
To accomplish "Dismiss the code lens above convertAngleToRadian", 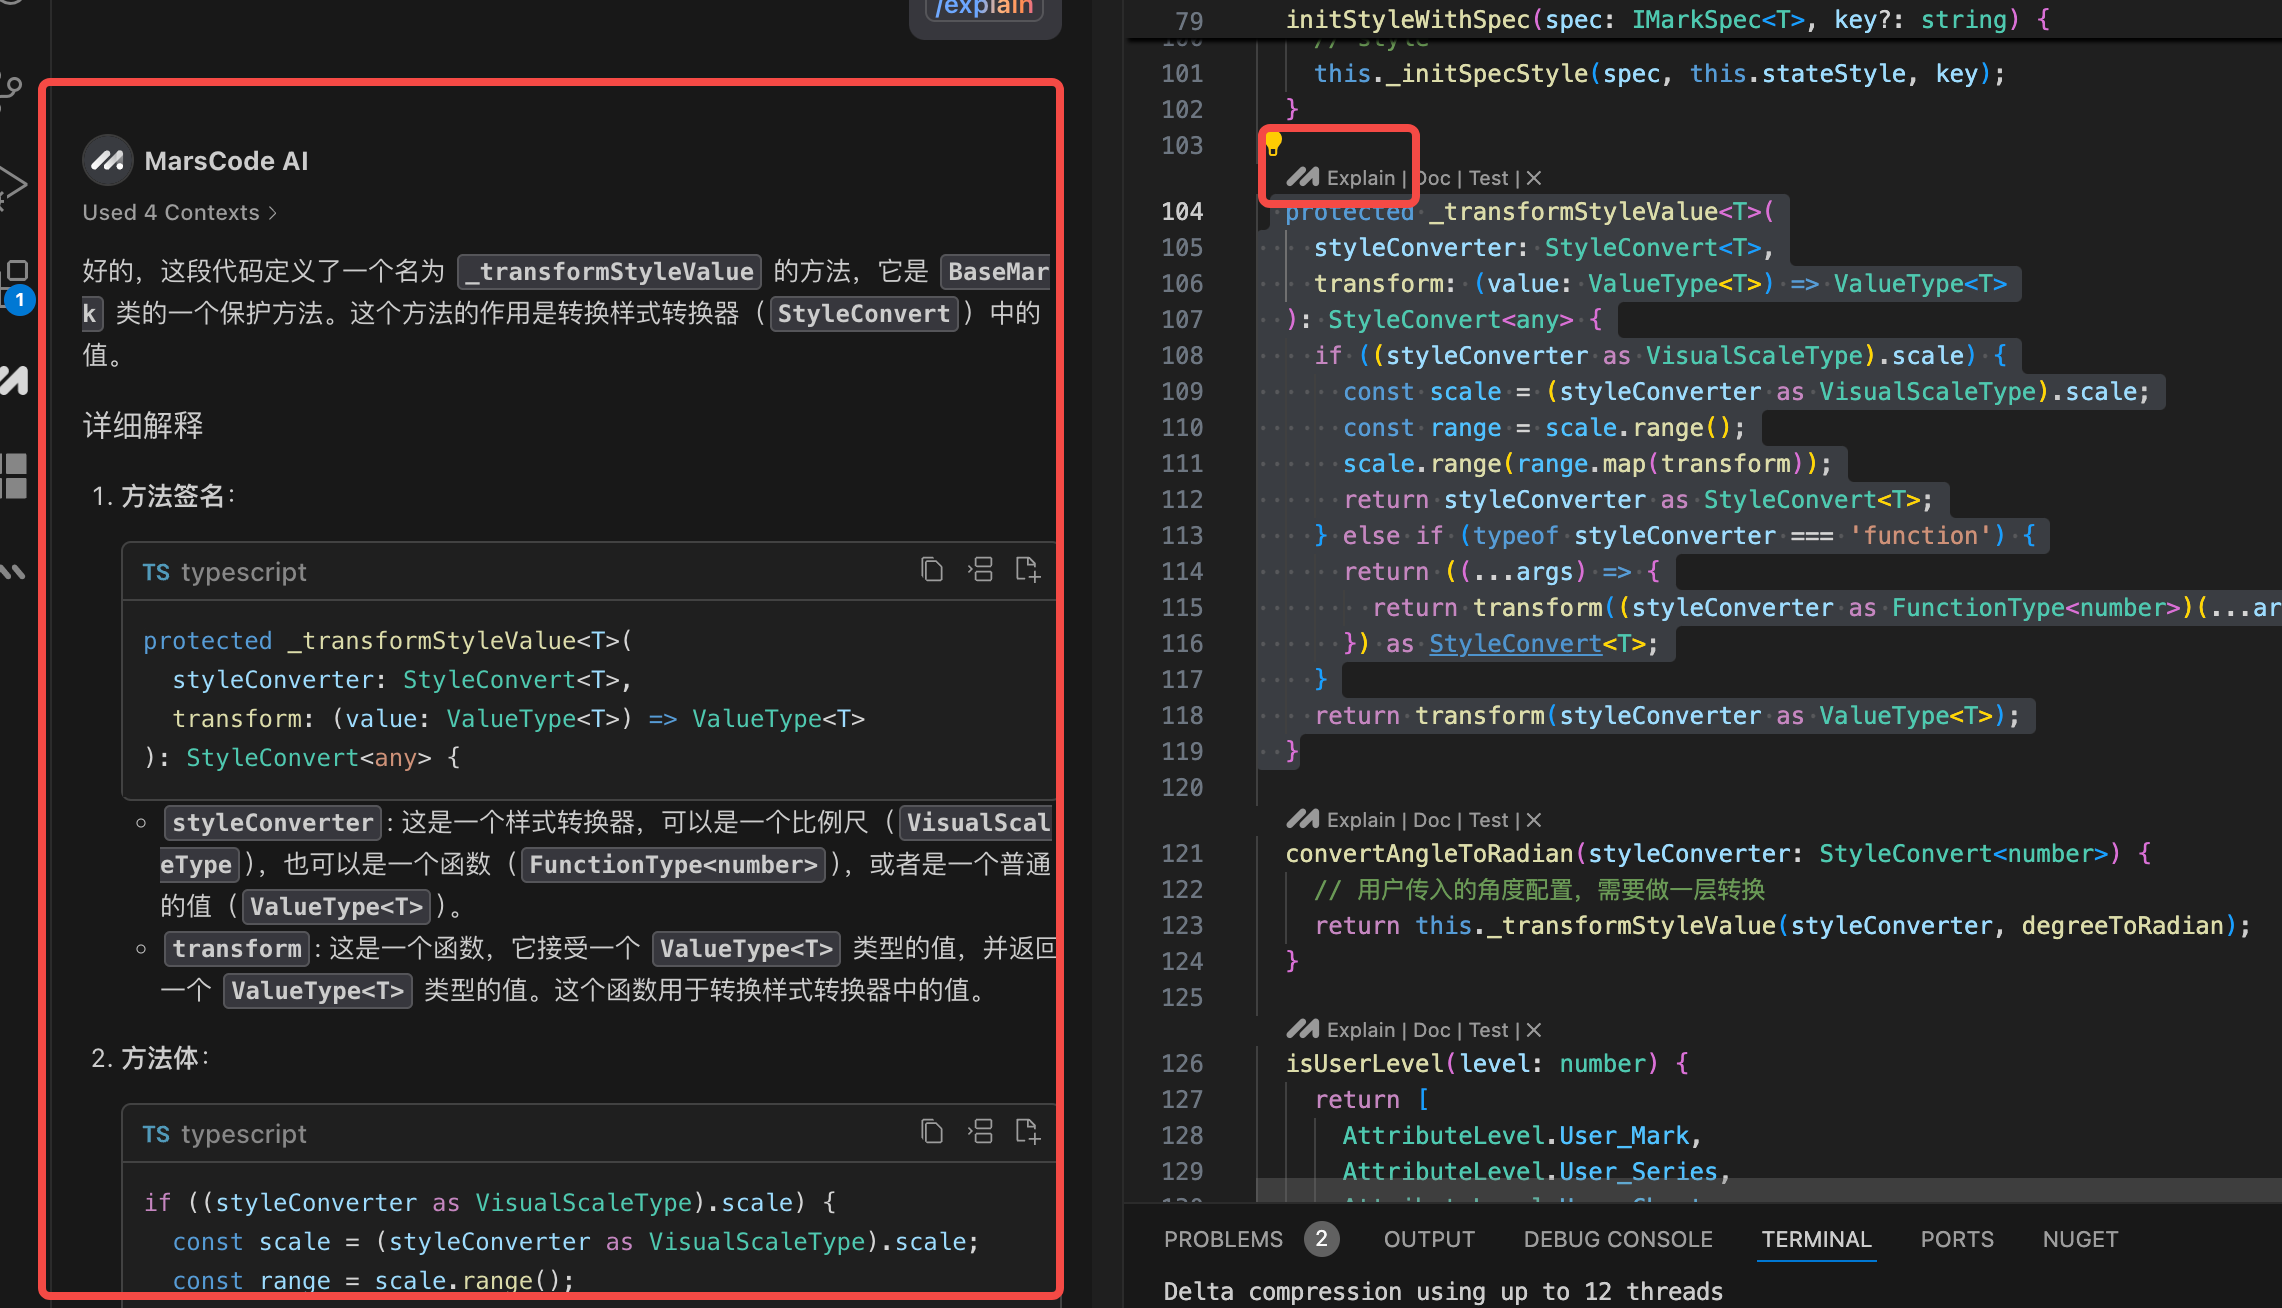I will pyautogui.click(x=1534, y=820).
